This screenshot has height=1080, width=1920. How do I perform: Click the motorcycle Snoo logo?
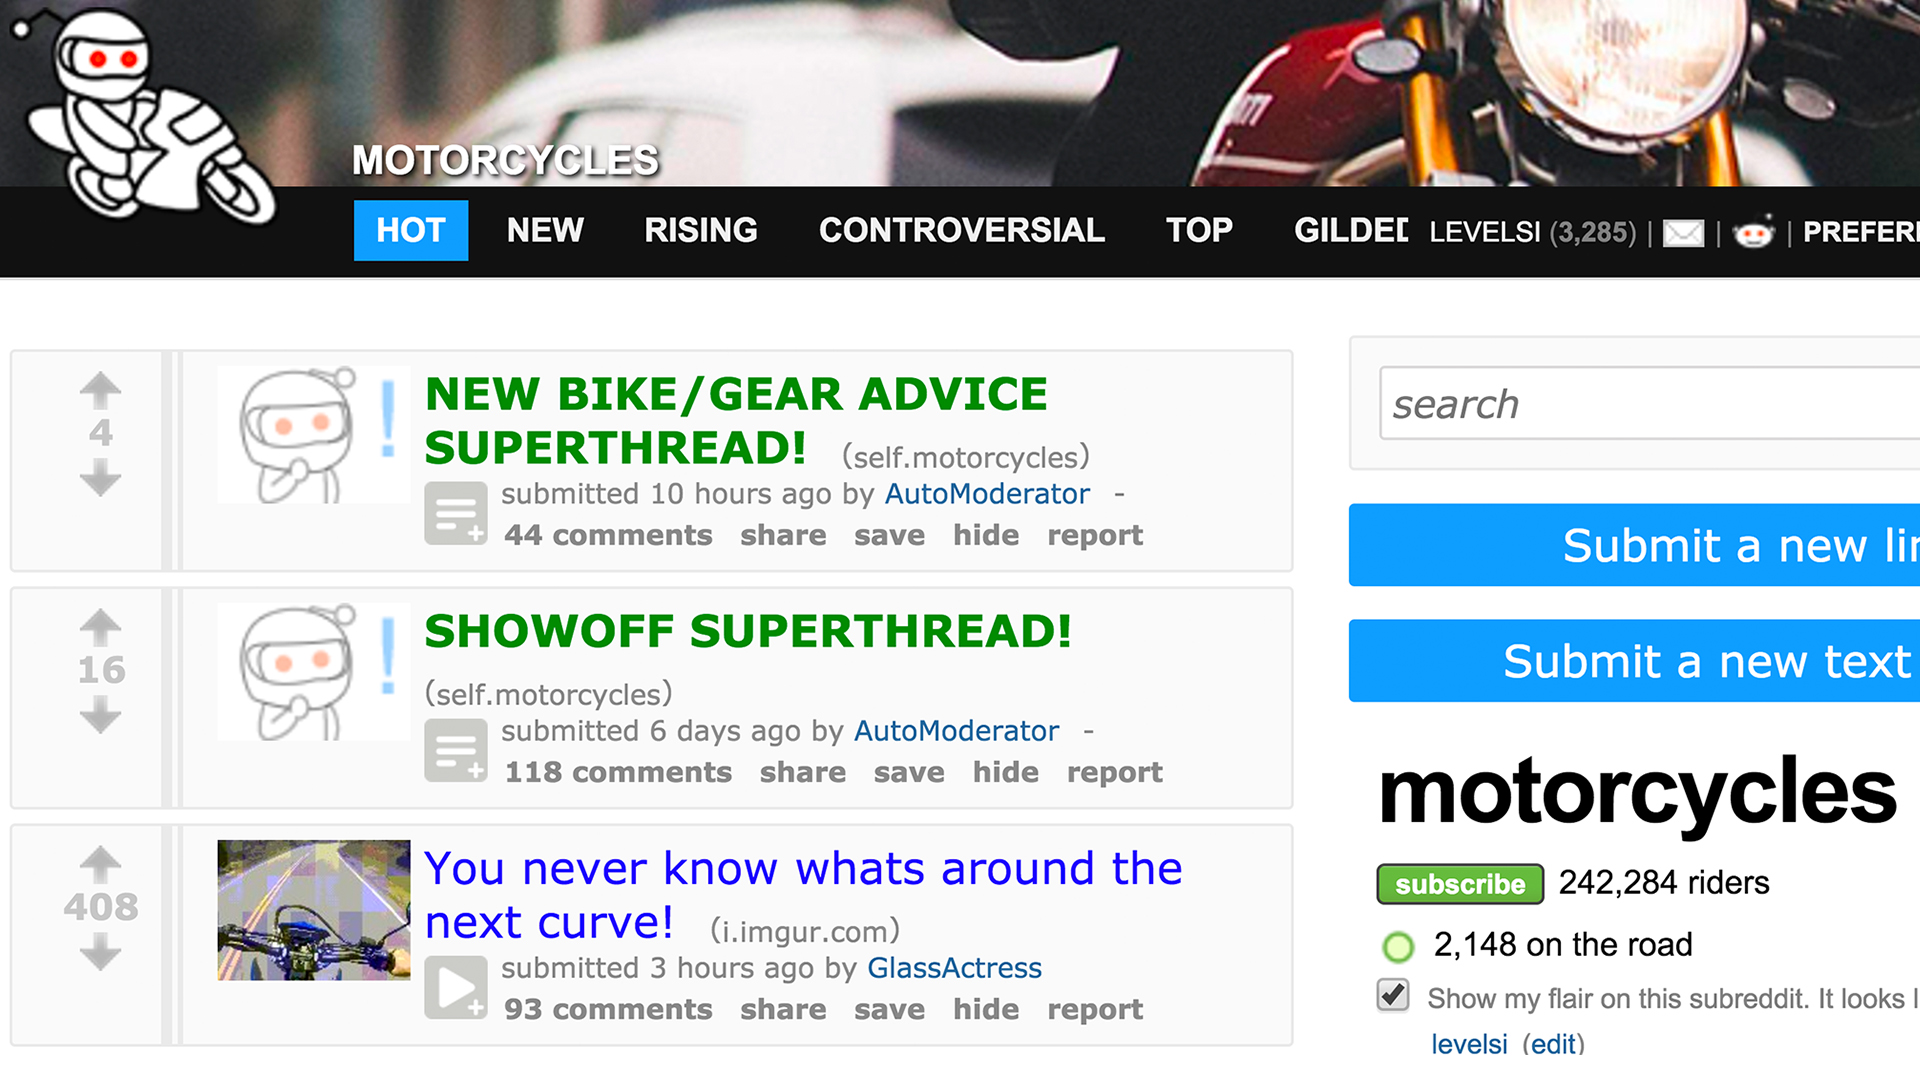click(x=140, y=115)
